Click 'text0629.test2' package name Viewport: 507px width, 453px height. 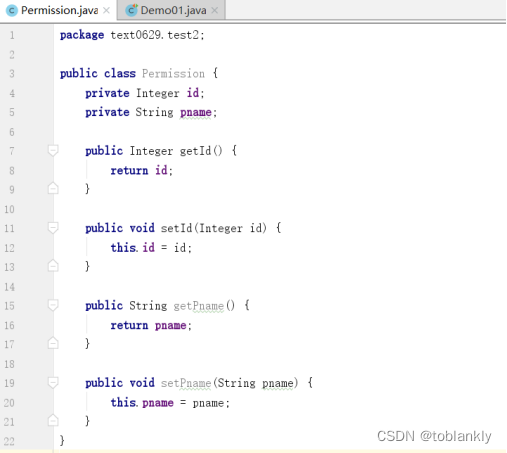pos(155,35)
